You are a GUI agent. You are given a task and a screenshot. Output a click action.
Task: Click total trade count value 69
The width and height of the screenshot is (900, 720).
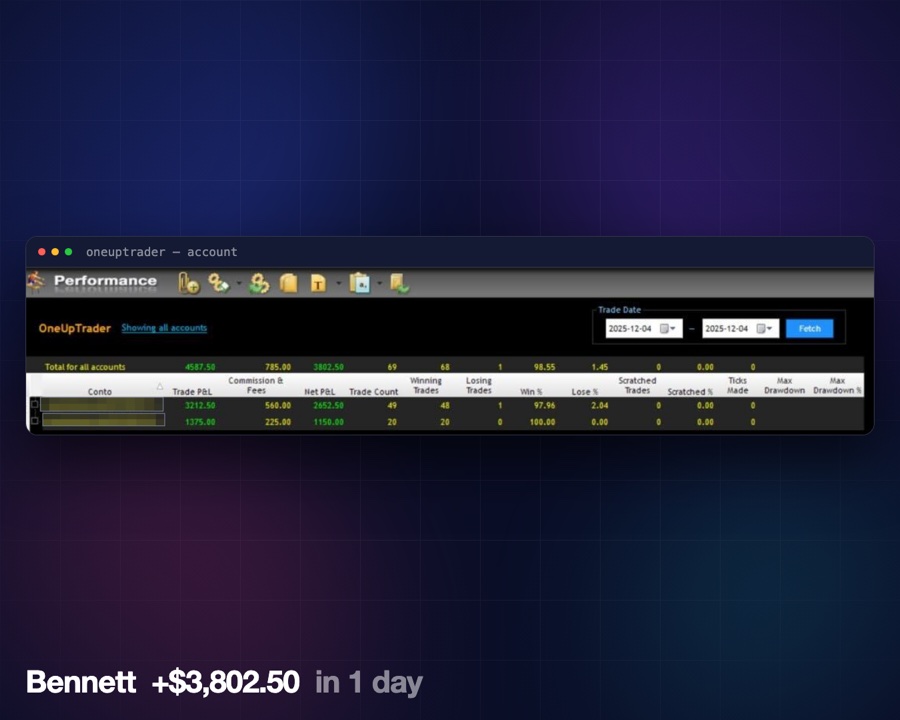[x=392, y=367]
